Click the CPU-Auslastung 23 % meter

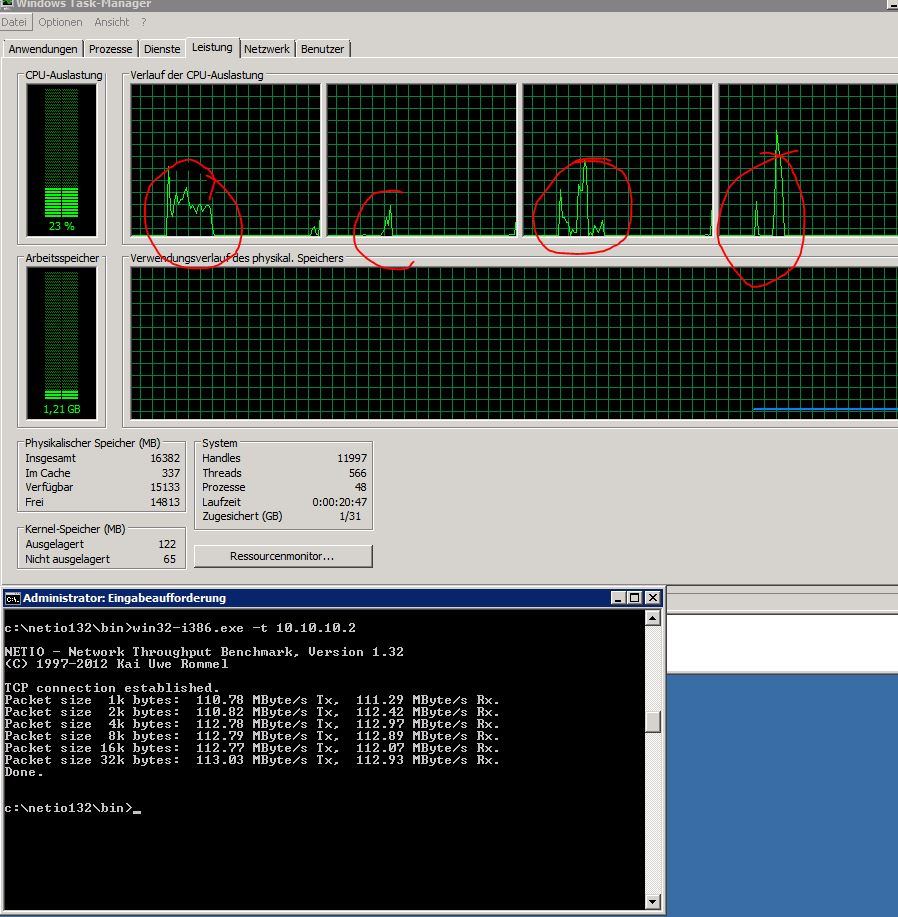pyautogui.click(x=61, y=158)
